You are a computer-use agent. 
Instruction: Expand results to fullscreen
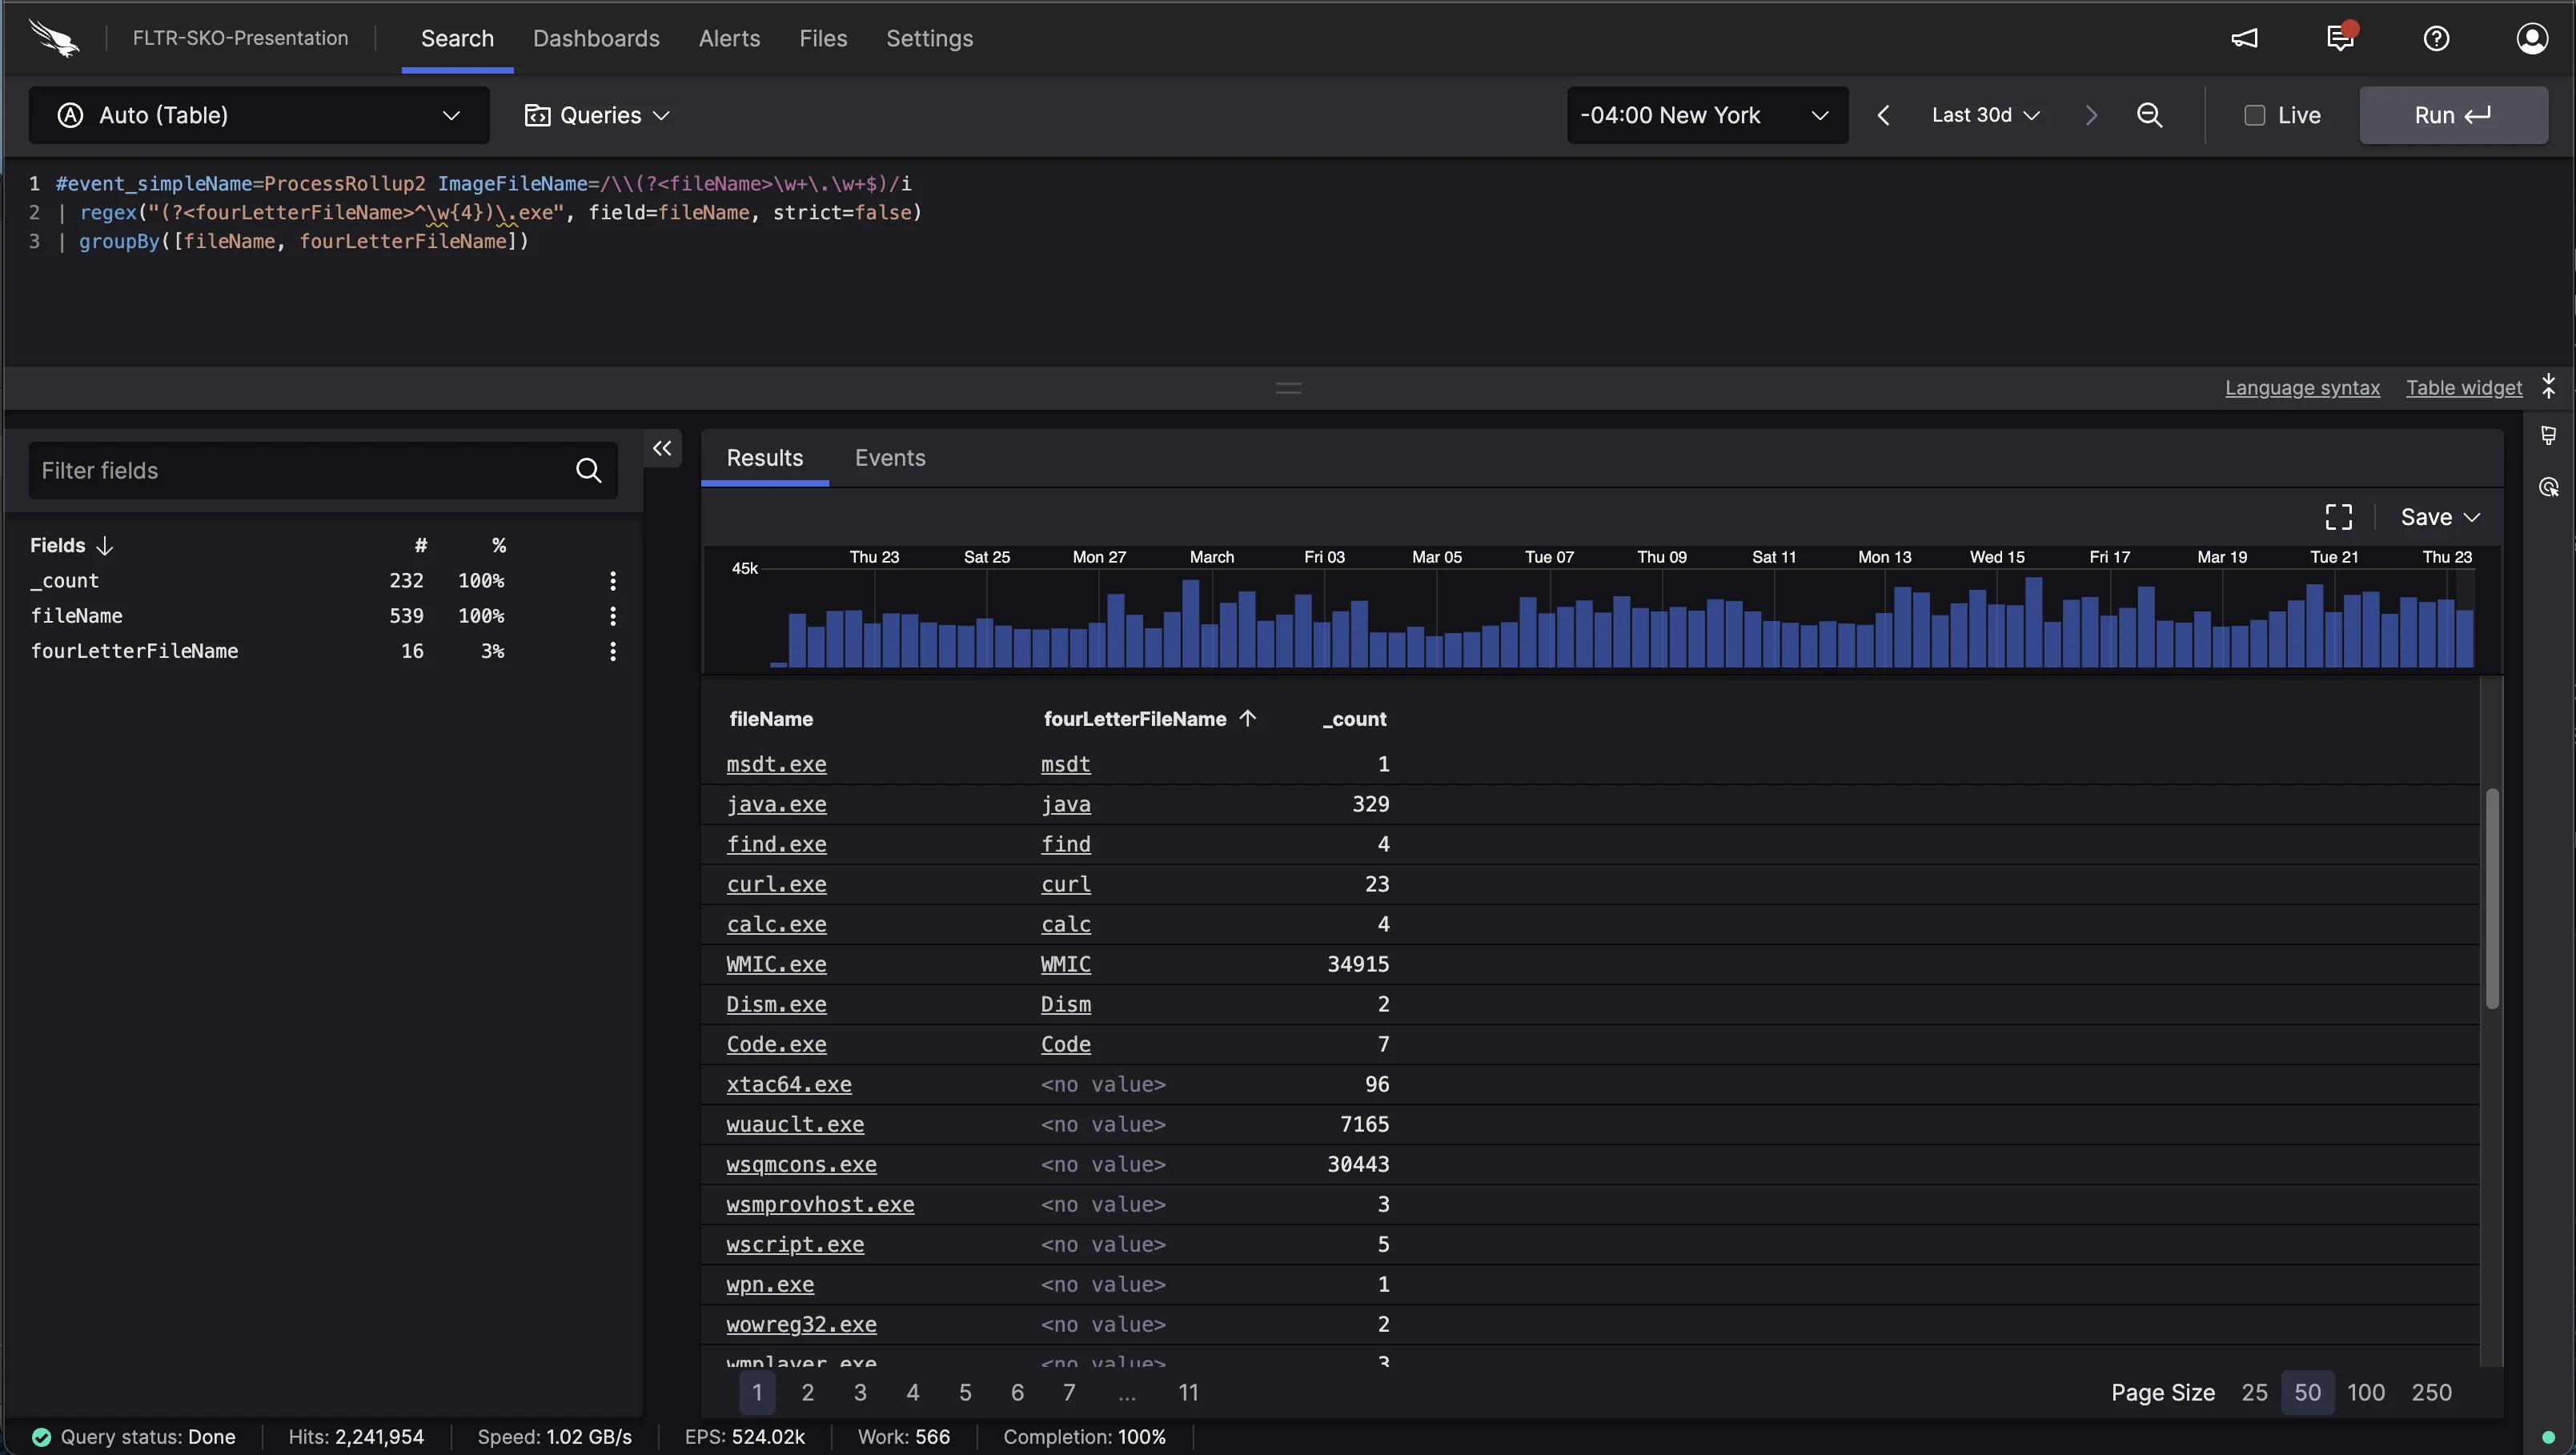click(x=2338, y=517)
